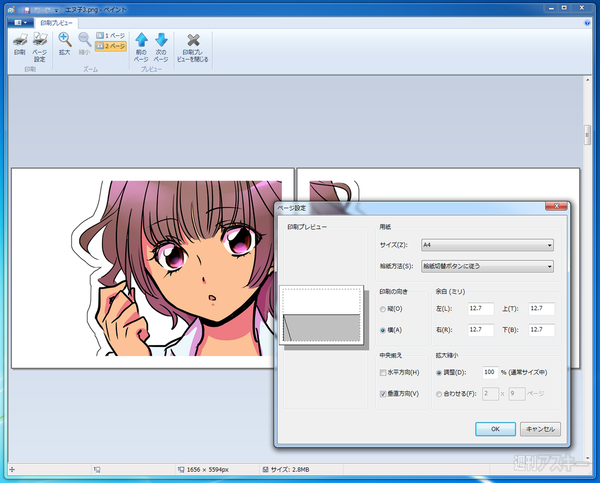Viewport: 600px width, 483px height.
Task: Close print preview (印刷プレビューを閉じる)
Action: tap(193, 47)
